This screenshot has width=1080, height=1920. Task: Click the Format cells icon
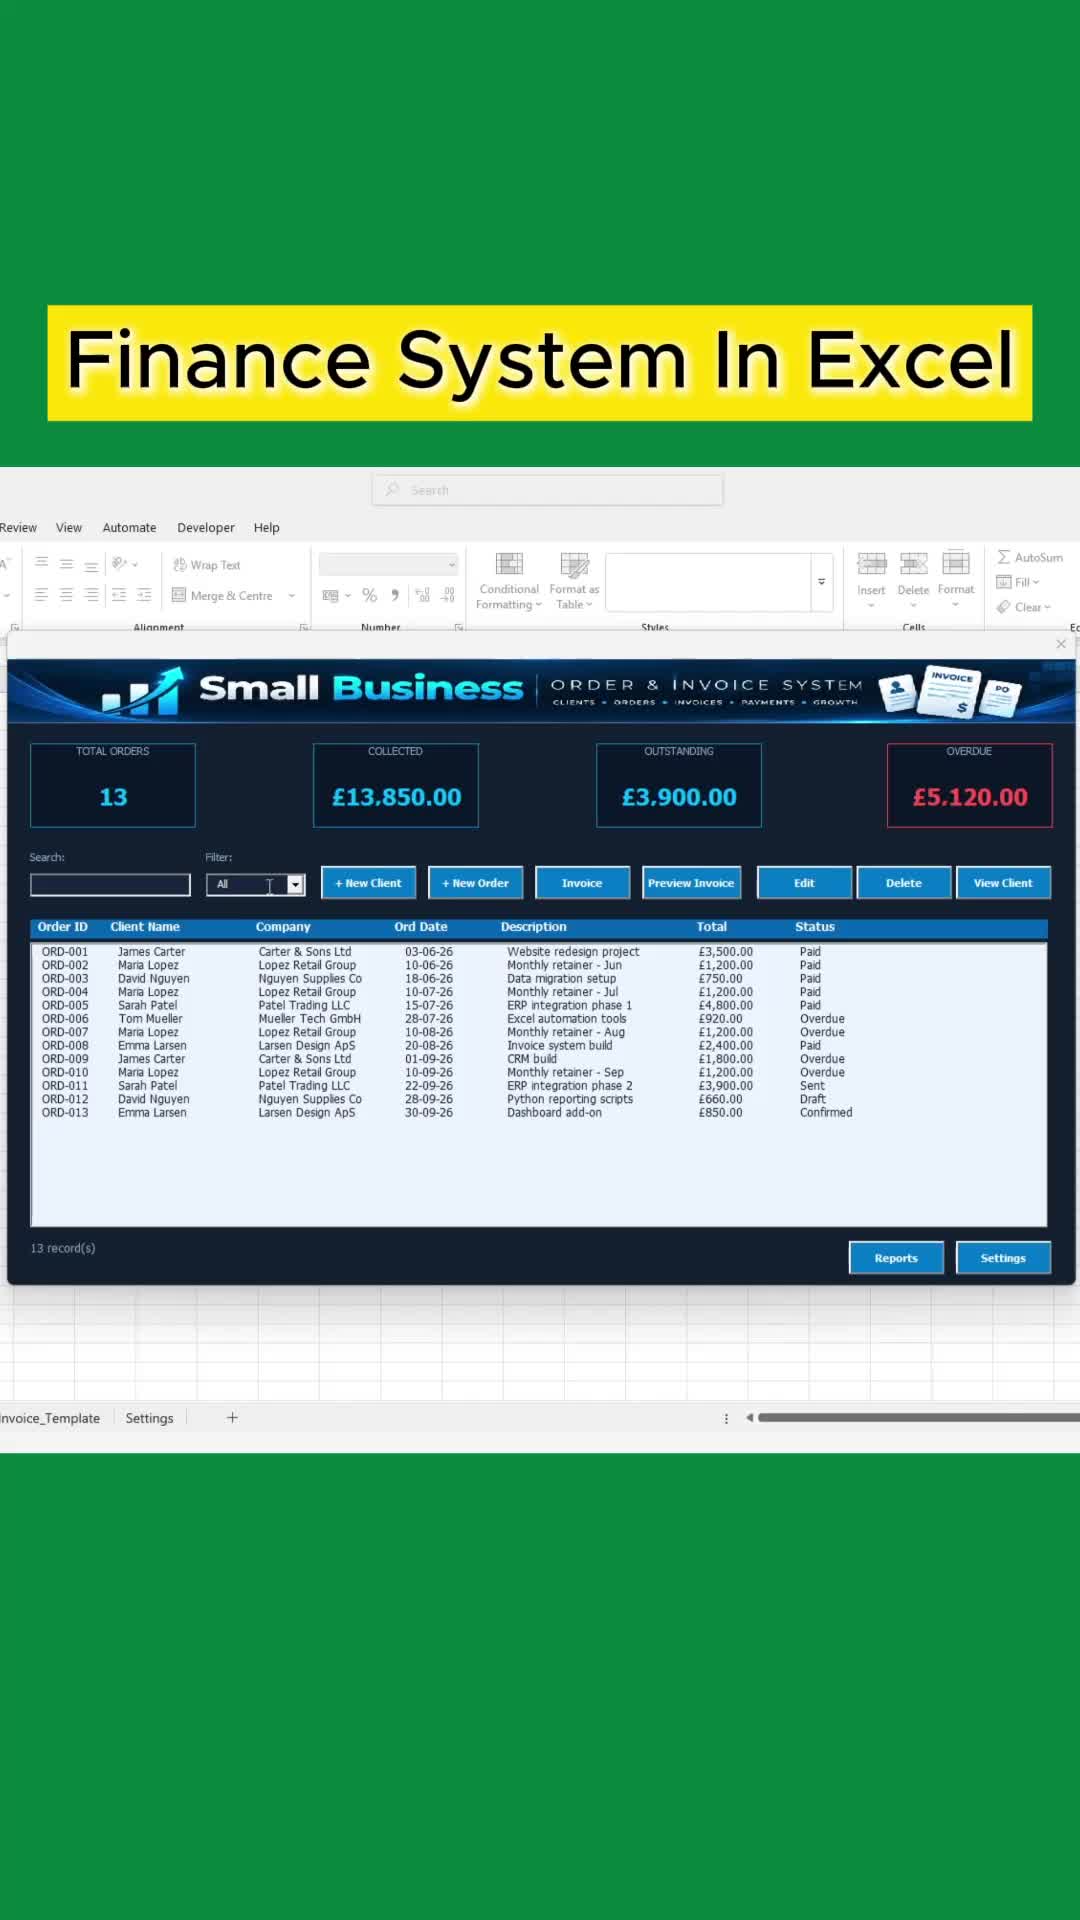pos(956,562)
